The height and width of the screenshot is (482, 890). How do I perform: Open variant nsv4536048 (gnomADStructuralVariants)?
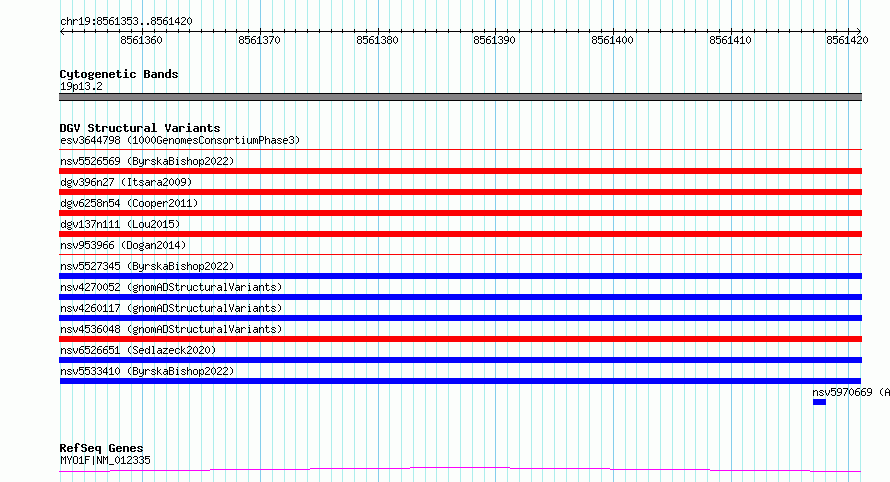pos(171,329)
